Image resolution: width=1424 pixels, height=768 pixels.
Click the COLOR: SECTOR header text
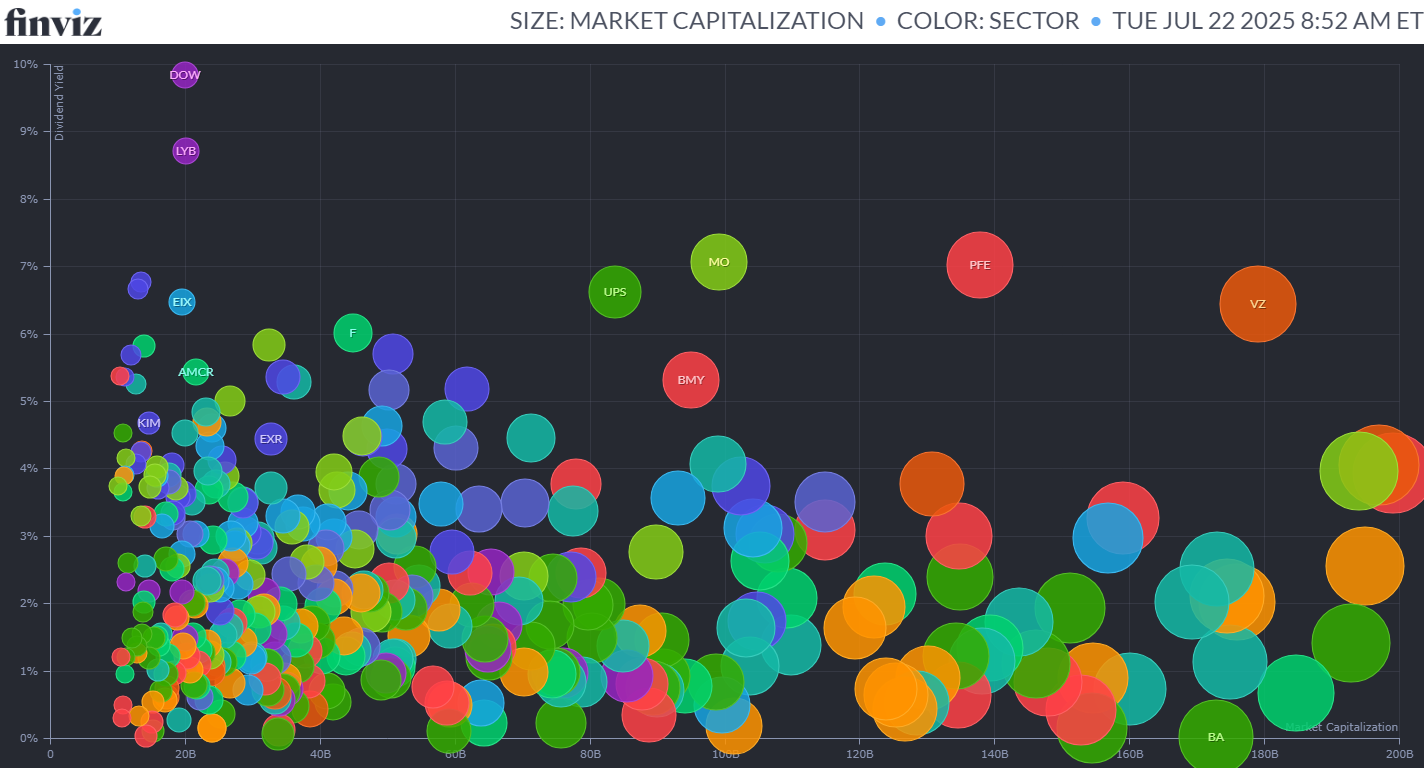988,21
